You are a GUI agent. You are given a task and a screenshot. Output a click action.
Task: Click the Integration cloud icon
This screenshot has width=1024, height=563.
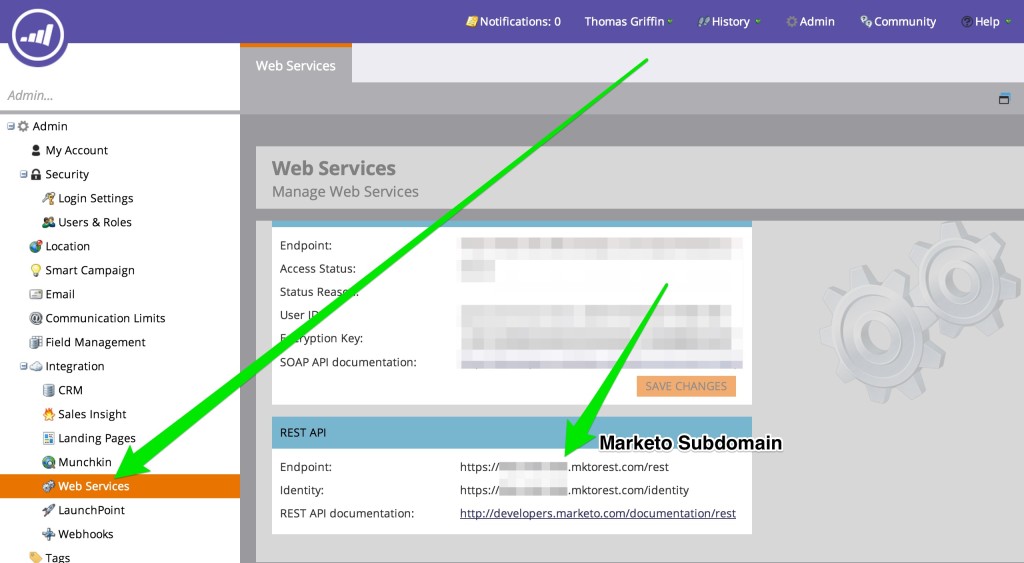click(x=36, y=366)
